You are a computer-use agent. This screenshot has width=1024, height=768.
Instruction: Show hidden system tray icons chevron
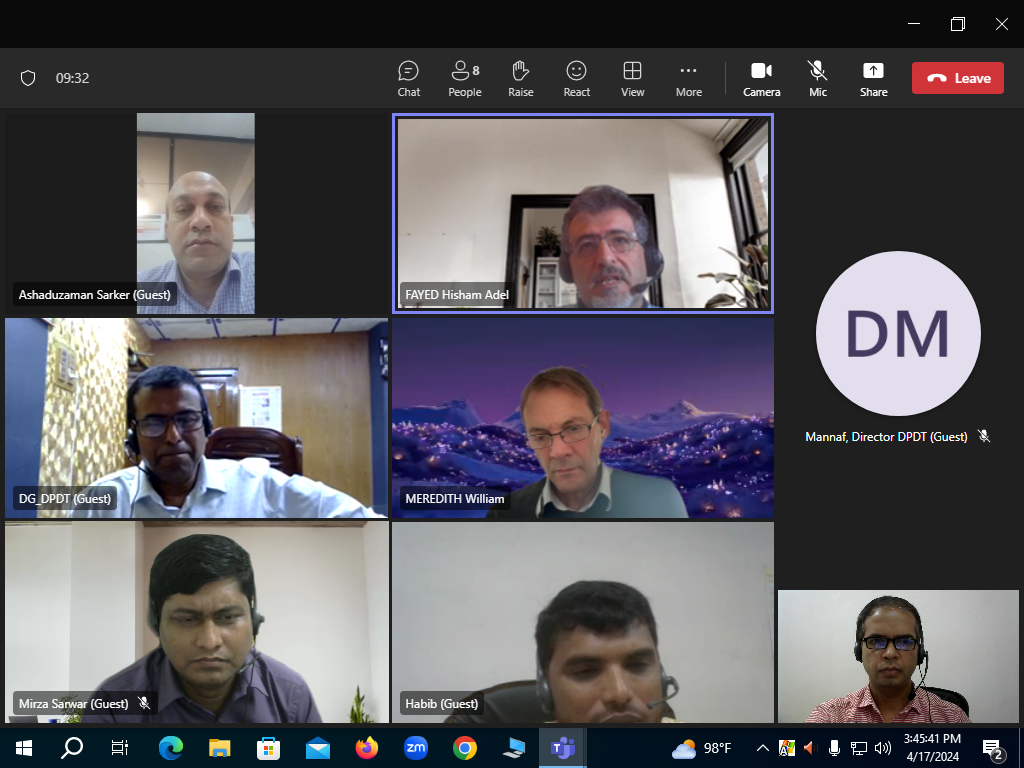[762, 747]
